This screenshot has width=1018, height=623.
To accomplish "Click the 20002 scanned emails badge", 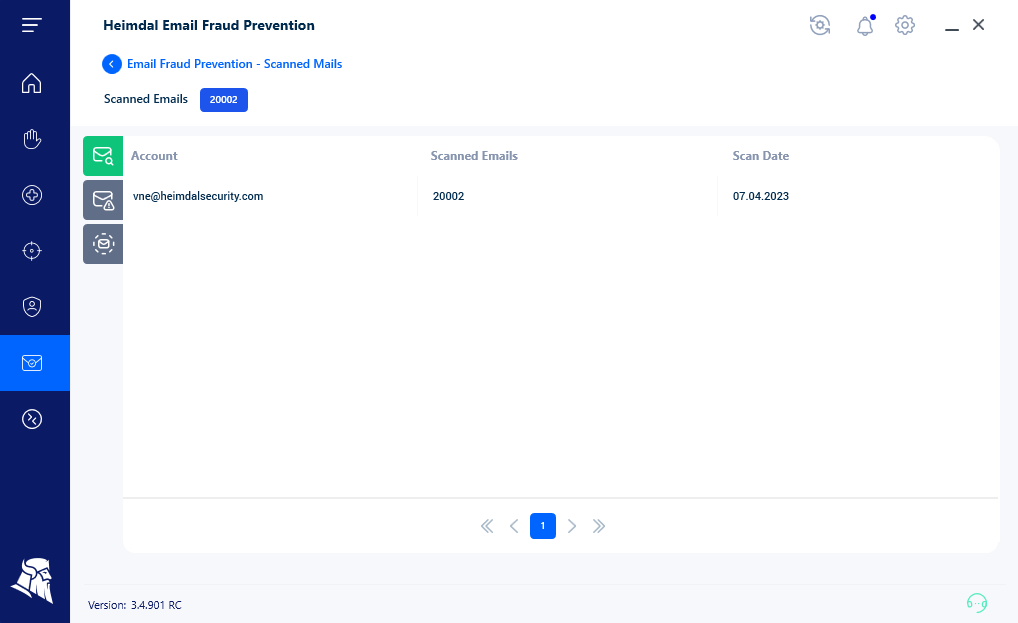I will point(223,99).
